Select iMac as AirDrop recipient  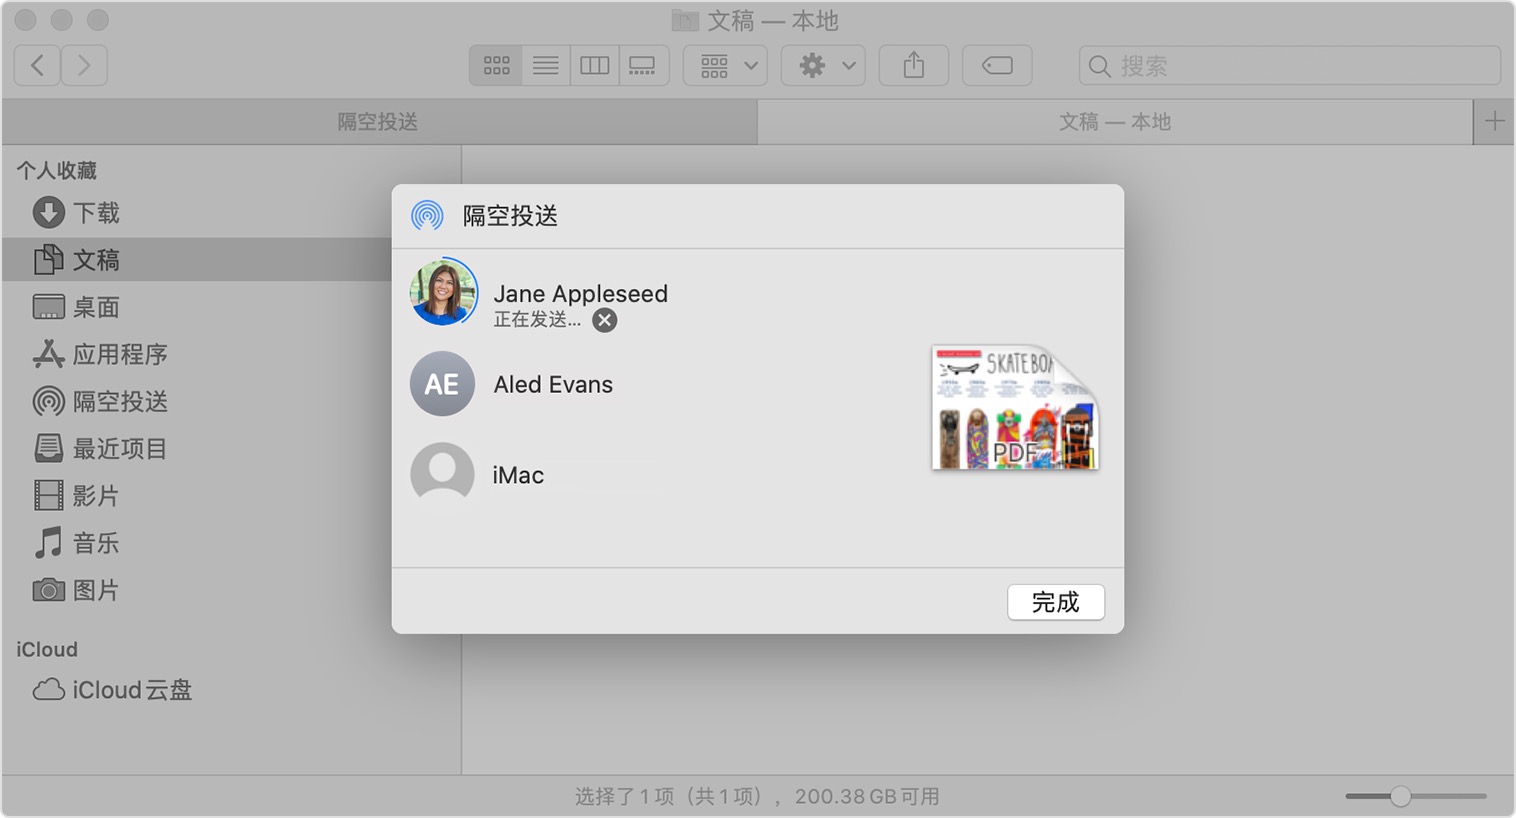click(517, 474)
